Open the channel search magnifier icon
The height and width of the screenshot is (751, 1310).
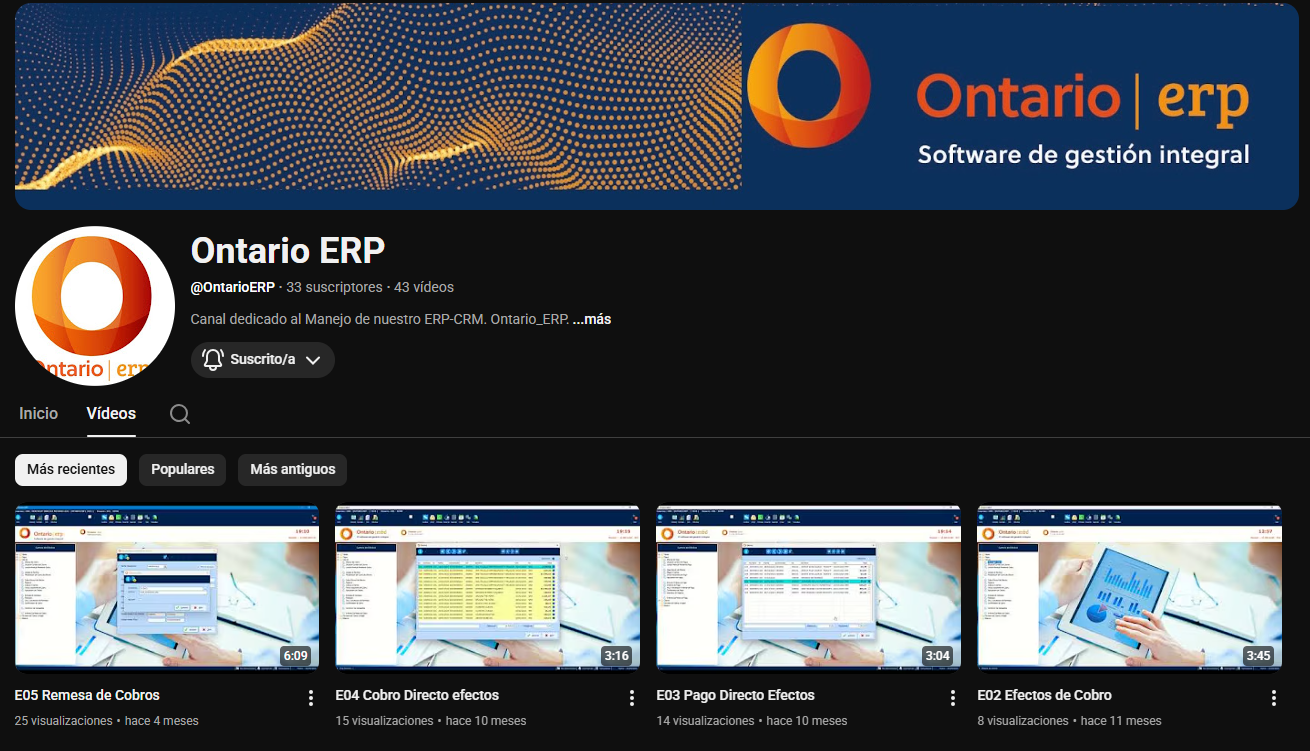tap(180, 414)
